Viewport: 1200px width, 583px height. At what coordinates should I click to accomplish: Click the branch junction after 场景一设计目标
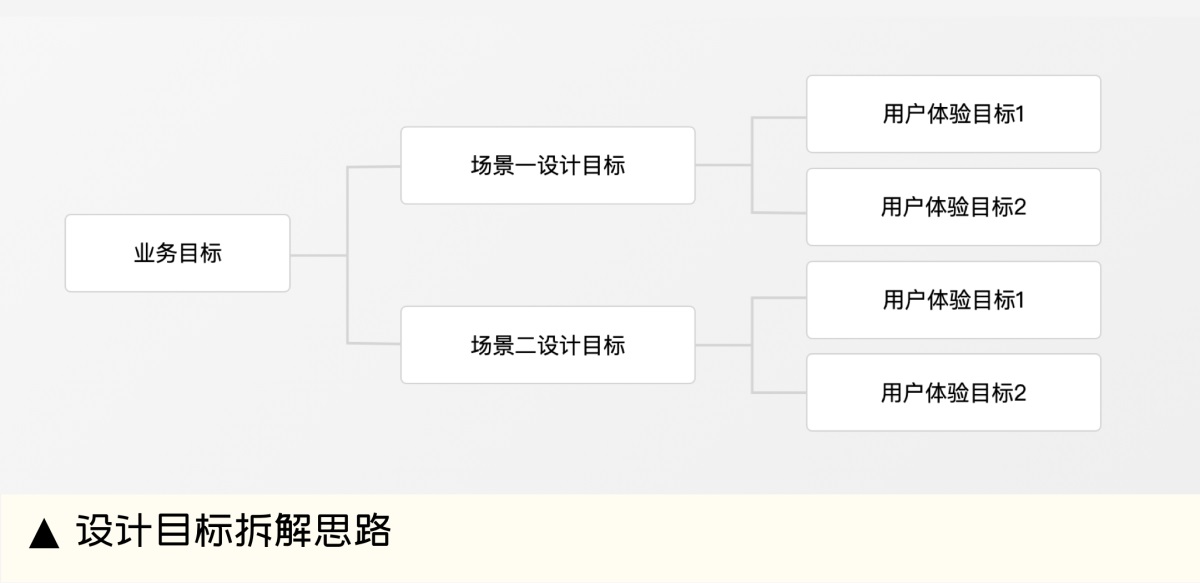752,165
